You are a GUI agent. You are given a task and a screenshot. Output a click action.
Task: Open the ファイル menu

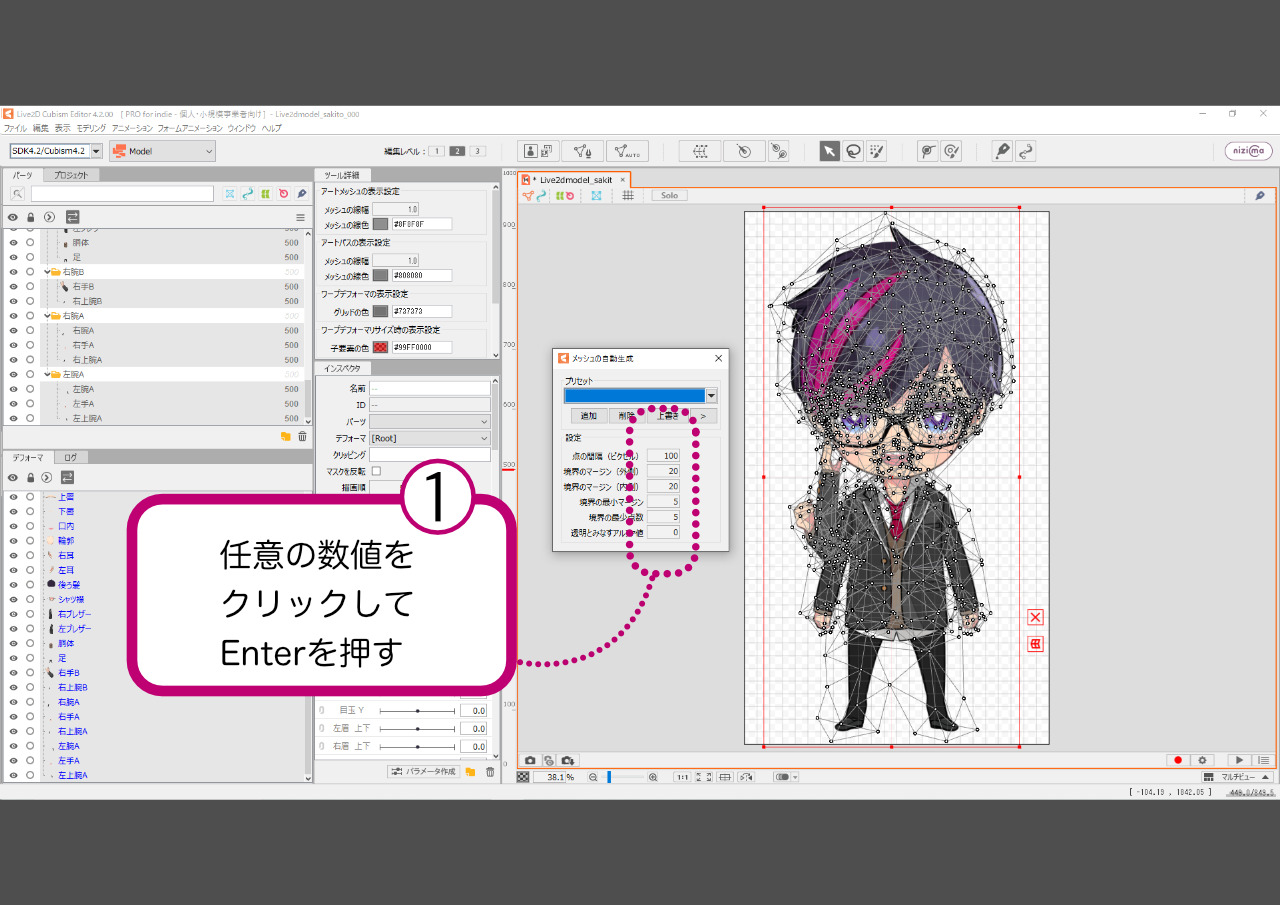coord(15,128)
